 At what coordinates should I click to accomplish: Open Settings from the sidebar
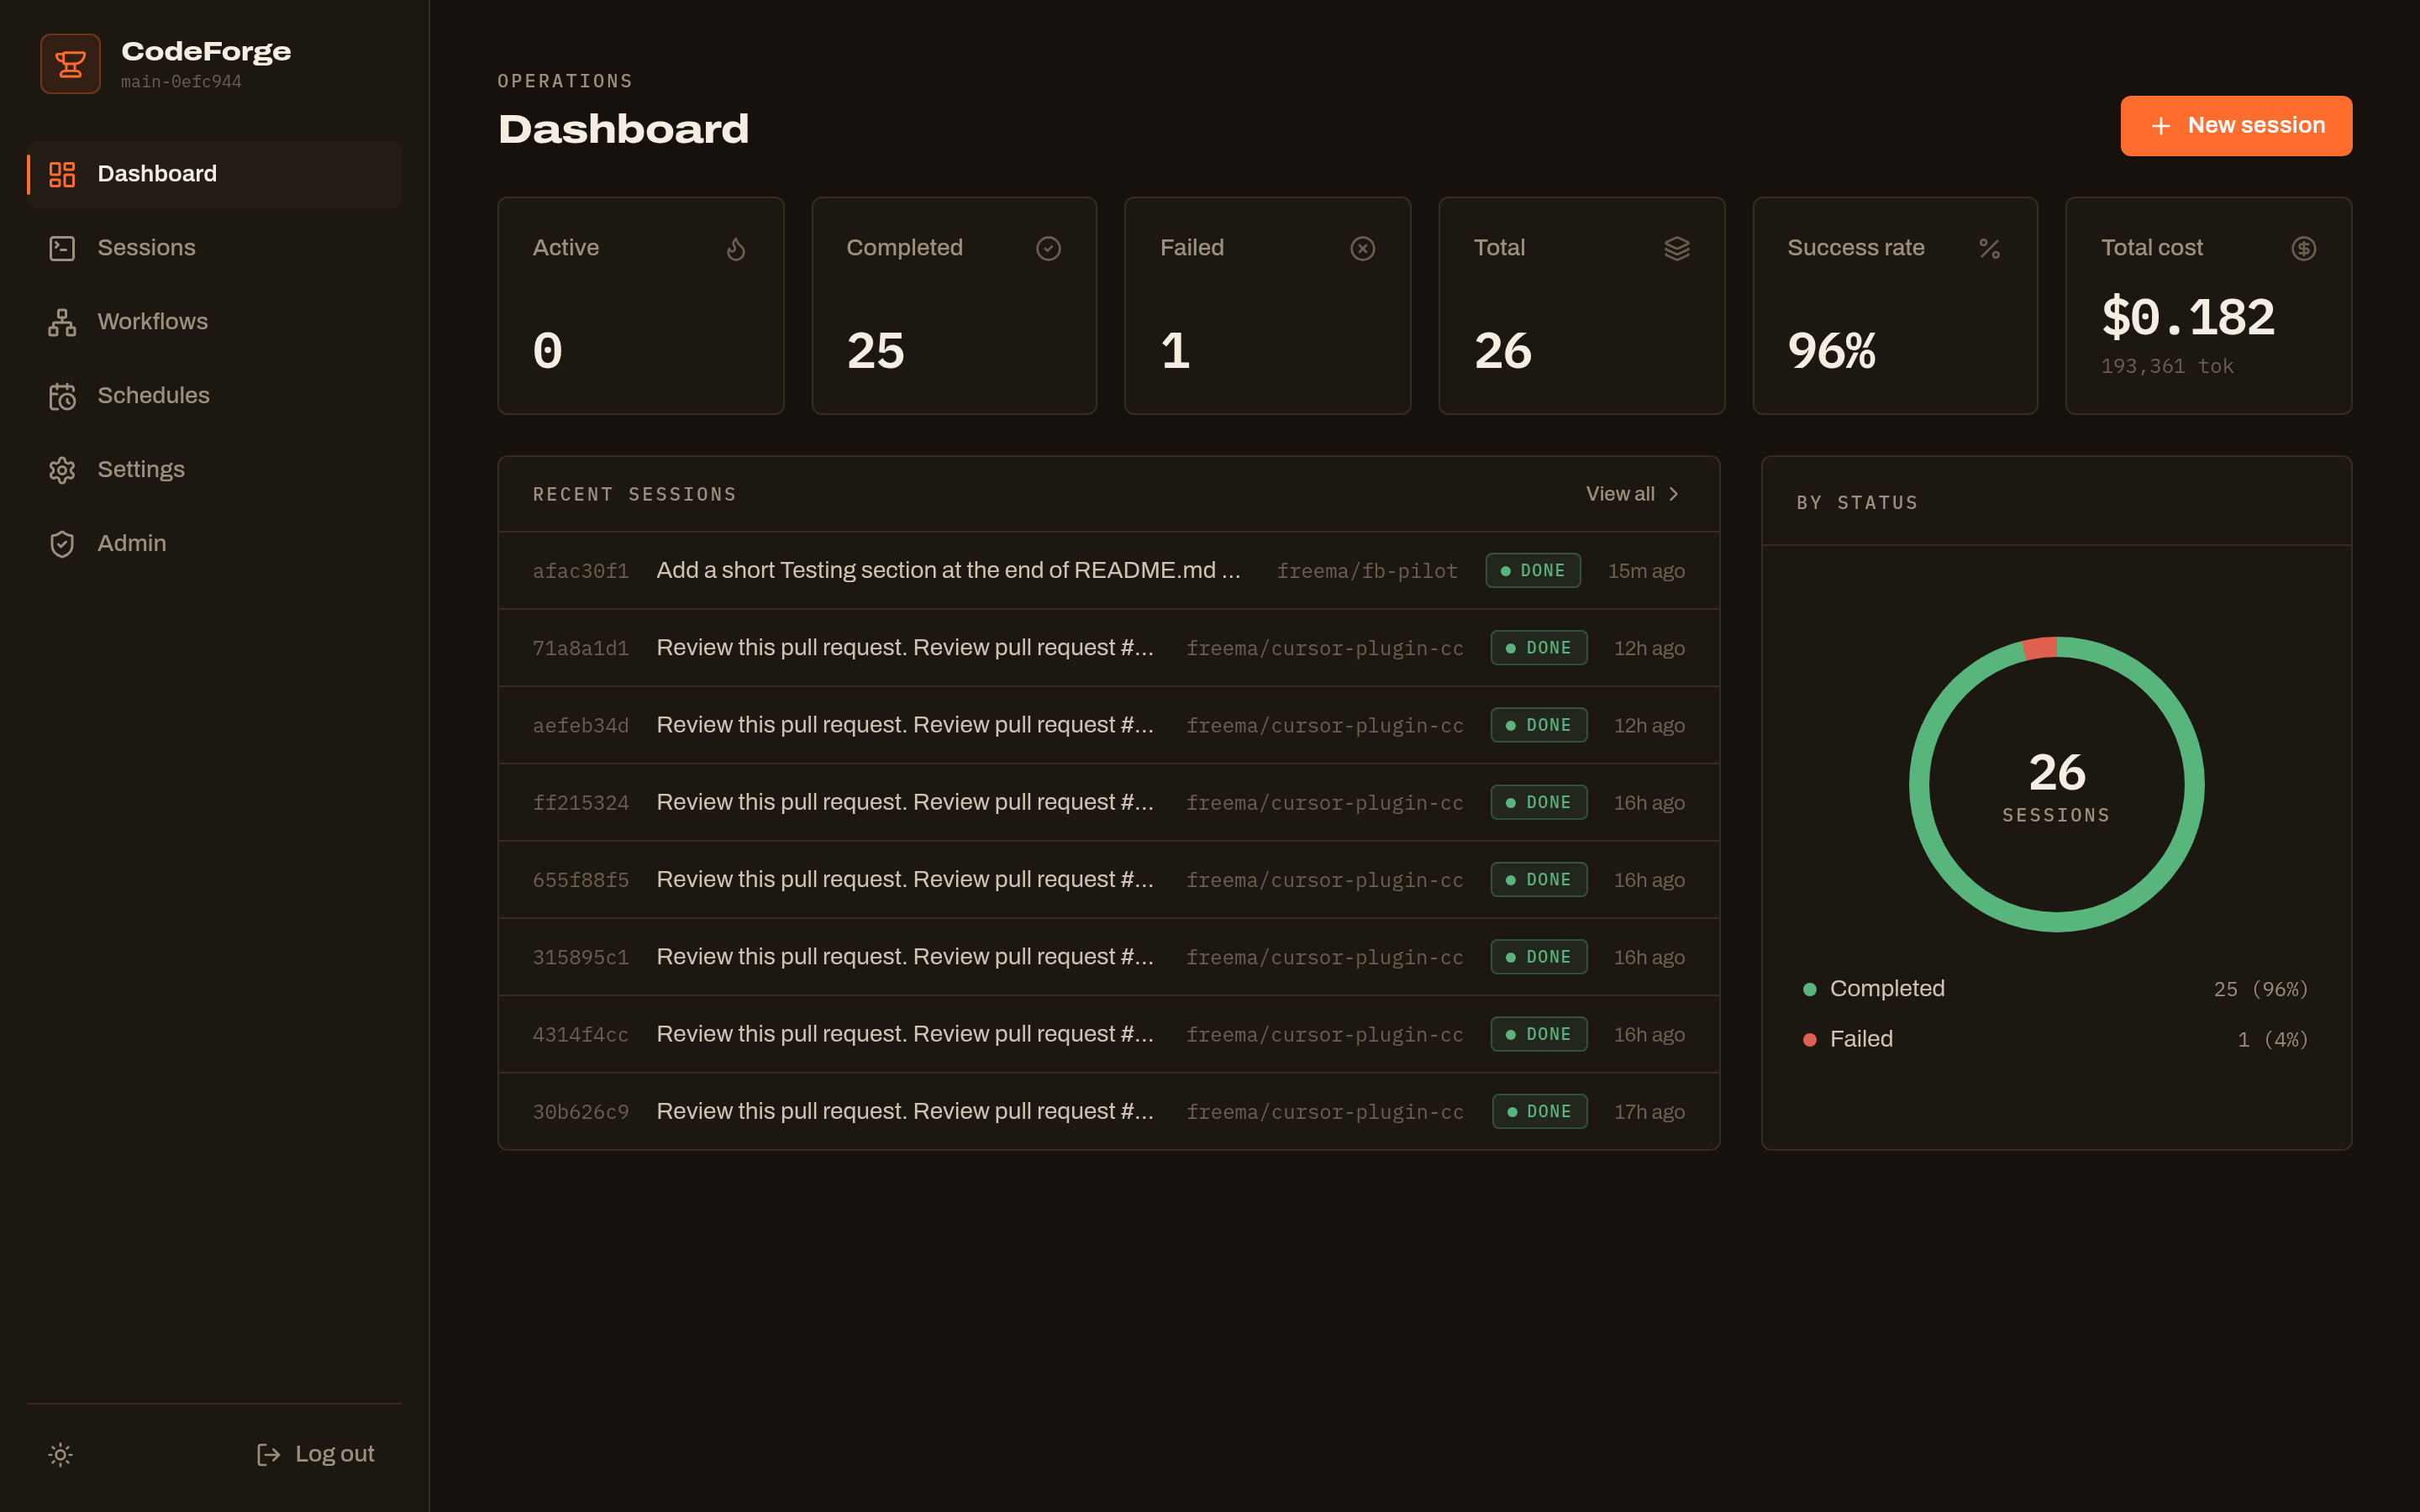pos(214,470)
